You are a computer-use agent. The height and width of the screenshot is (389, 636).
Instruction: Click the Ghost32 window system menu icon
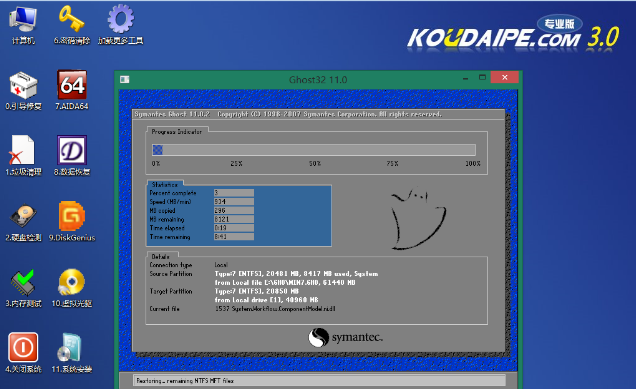(125, 80)
